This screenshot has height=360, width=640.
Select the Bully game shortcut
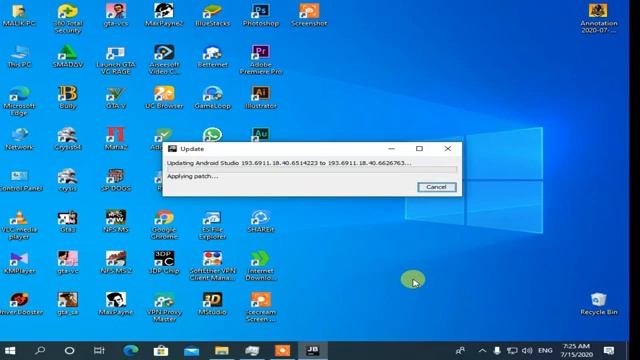pos(68,98)
